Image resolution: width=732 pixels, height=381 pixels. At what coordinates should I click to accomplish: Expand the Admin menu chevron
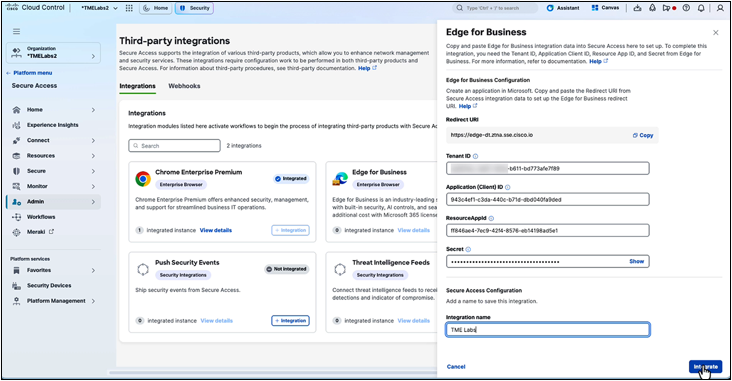(93, 202)
